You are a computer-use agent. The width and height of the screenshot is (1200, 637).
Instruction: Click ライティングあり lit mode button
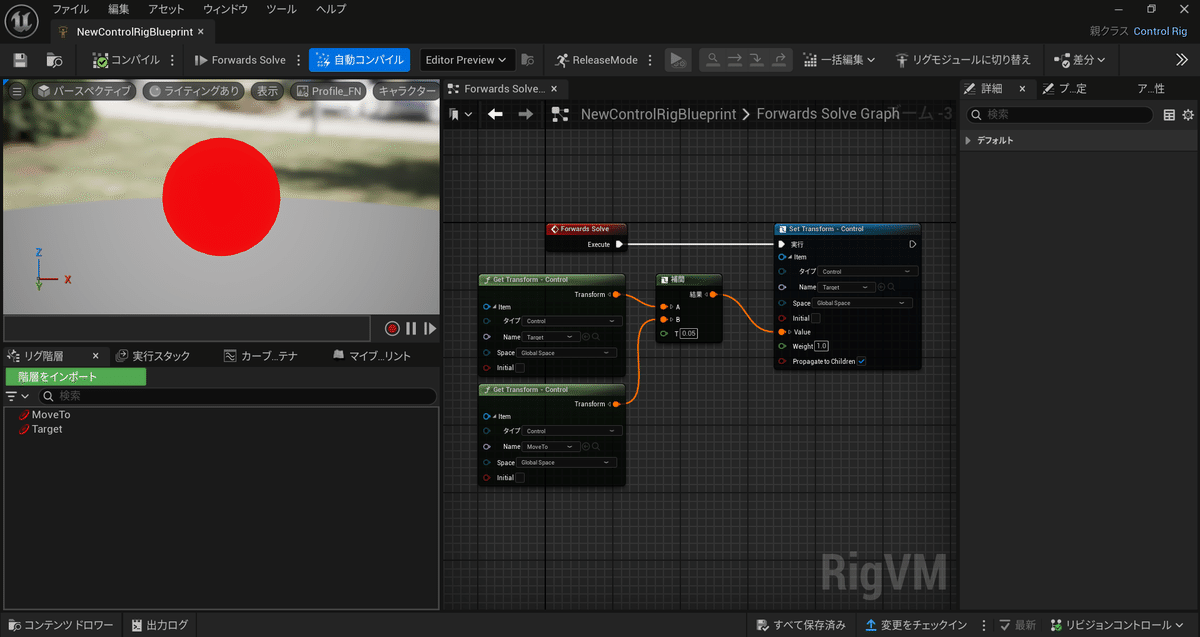click(x=194, y=91)
